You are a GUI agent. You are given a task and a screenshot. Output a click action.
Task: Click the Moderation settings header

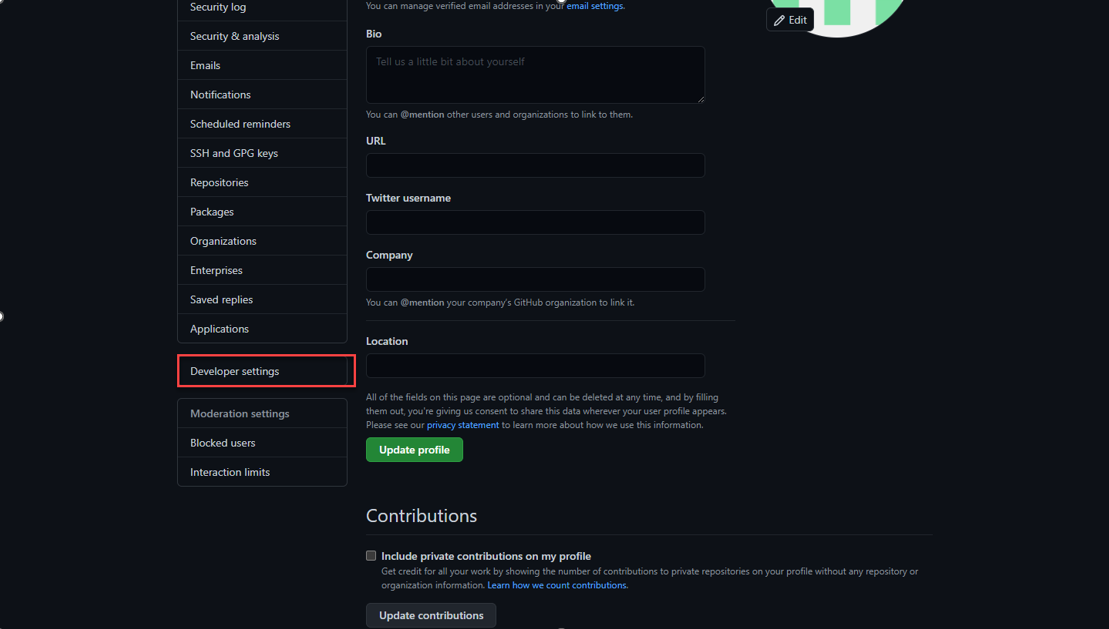point(262,413)
